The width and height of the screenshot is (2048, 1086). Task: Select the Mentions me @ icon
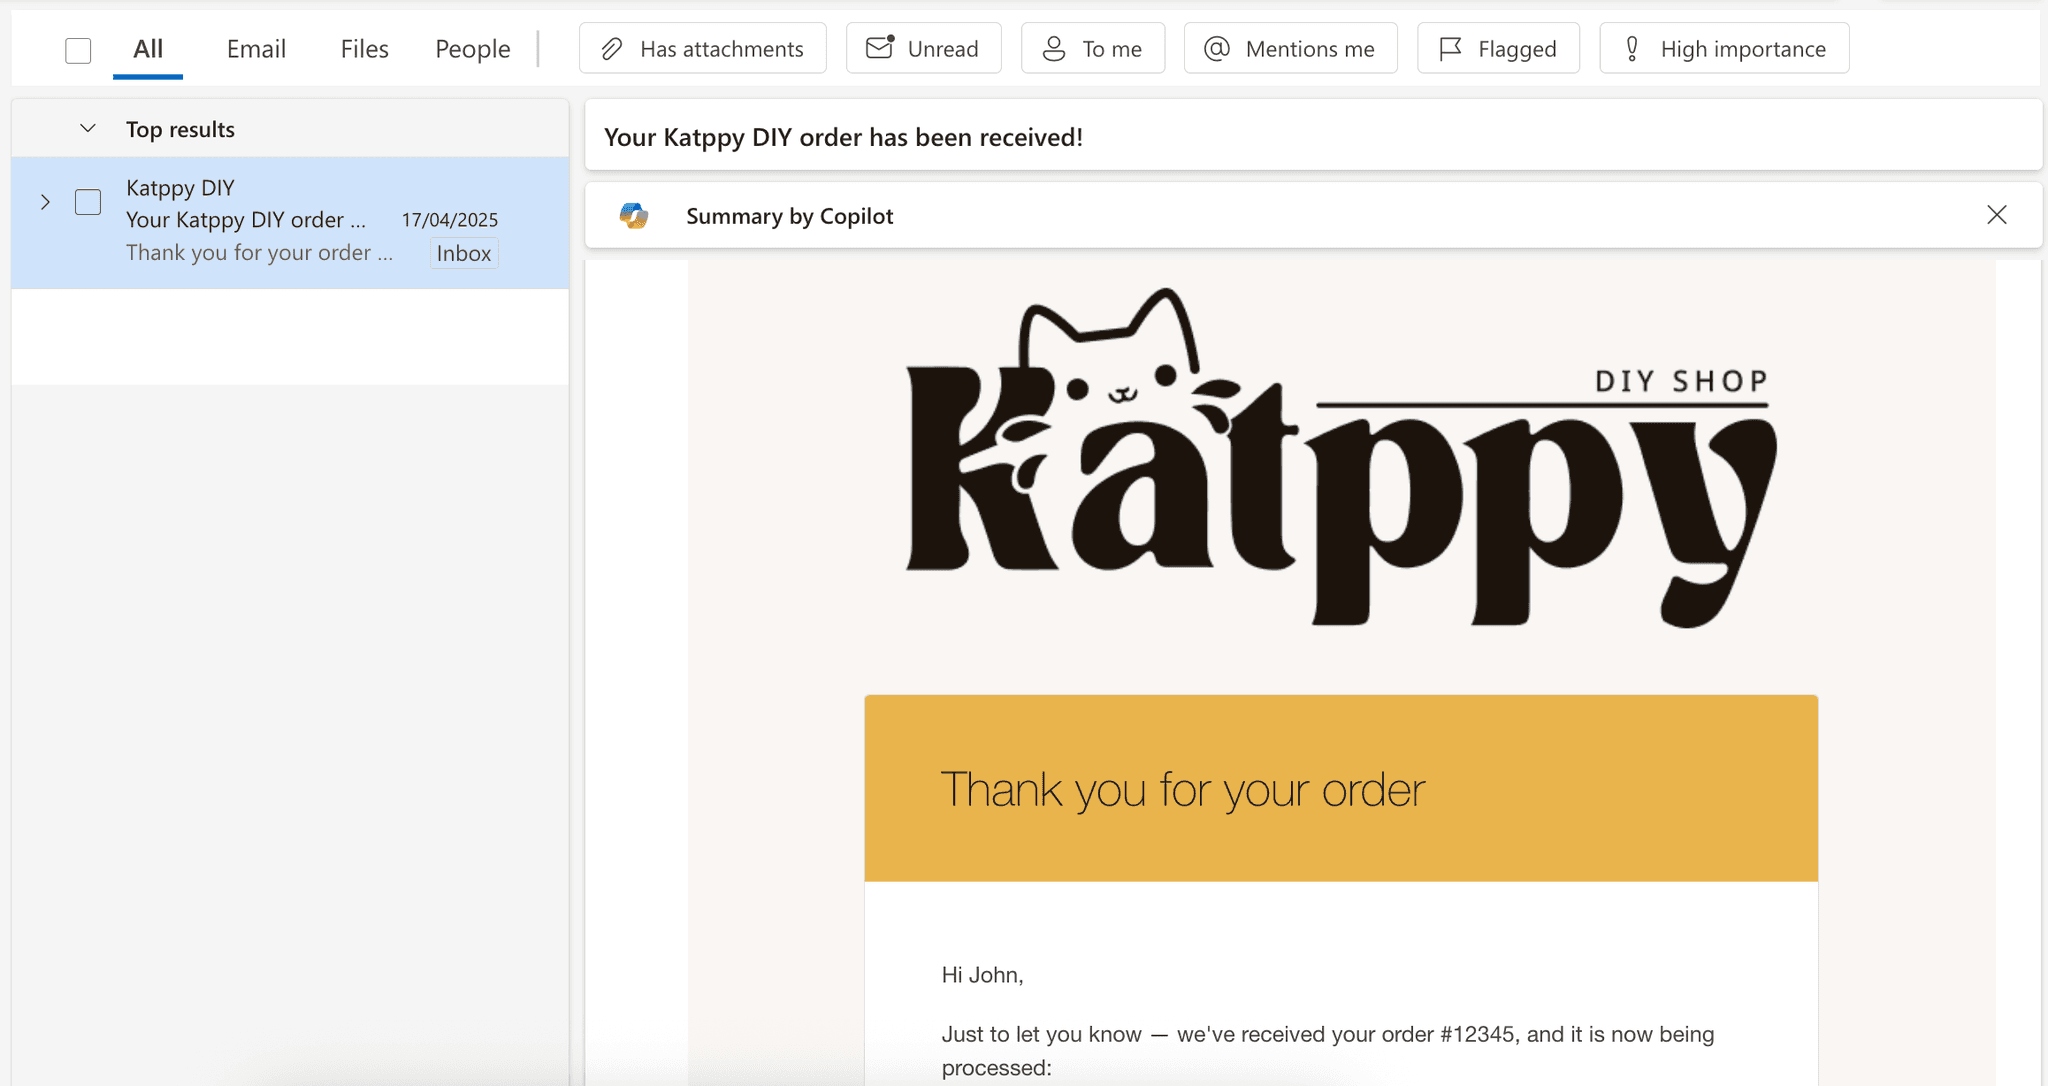point(1216,47)
